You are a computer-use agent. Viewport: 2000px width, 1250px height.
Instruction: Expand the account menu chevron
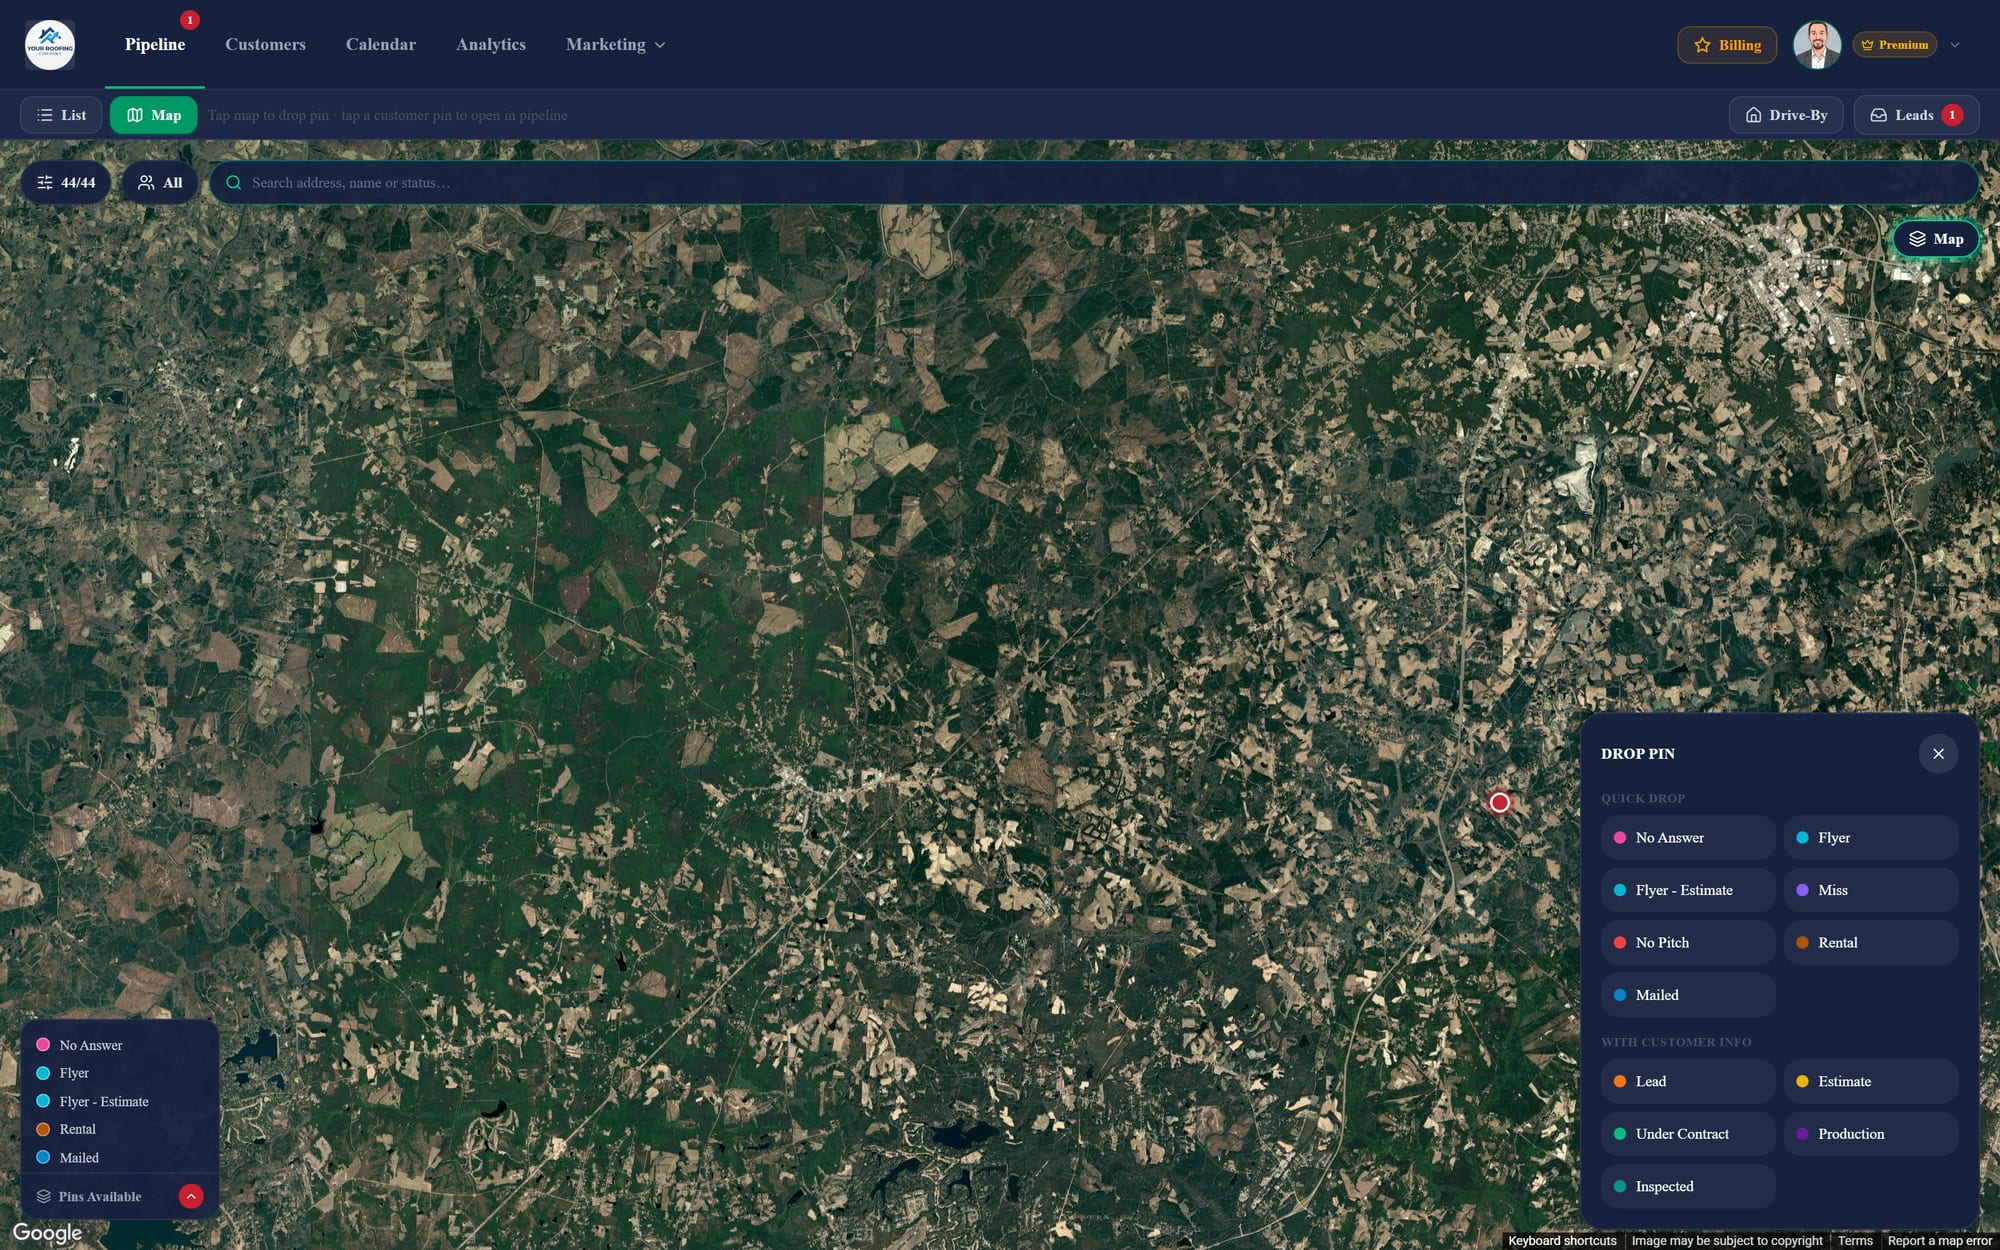click(x=1955, y=45)
